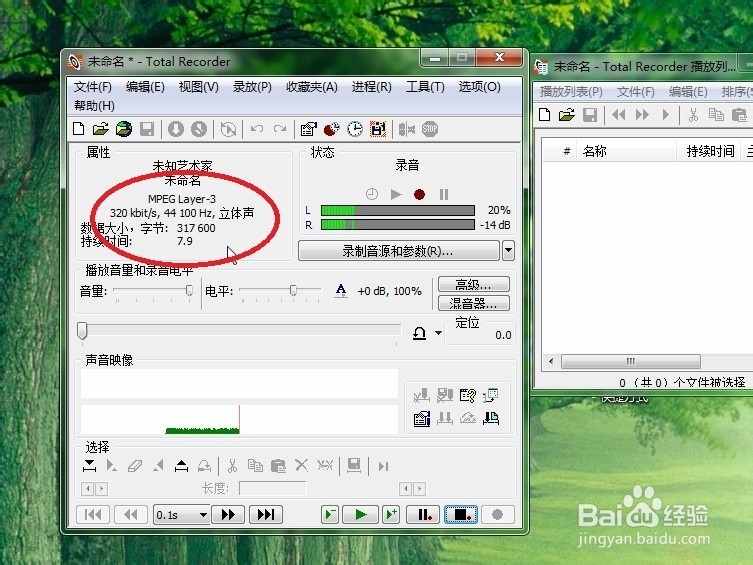Click the playlist window open folder icon
The height and width of the screenshot is (565, 753).
567,115
